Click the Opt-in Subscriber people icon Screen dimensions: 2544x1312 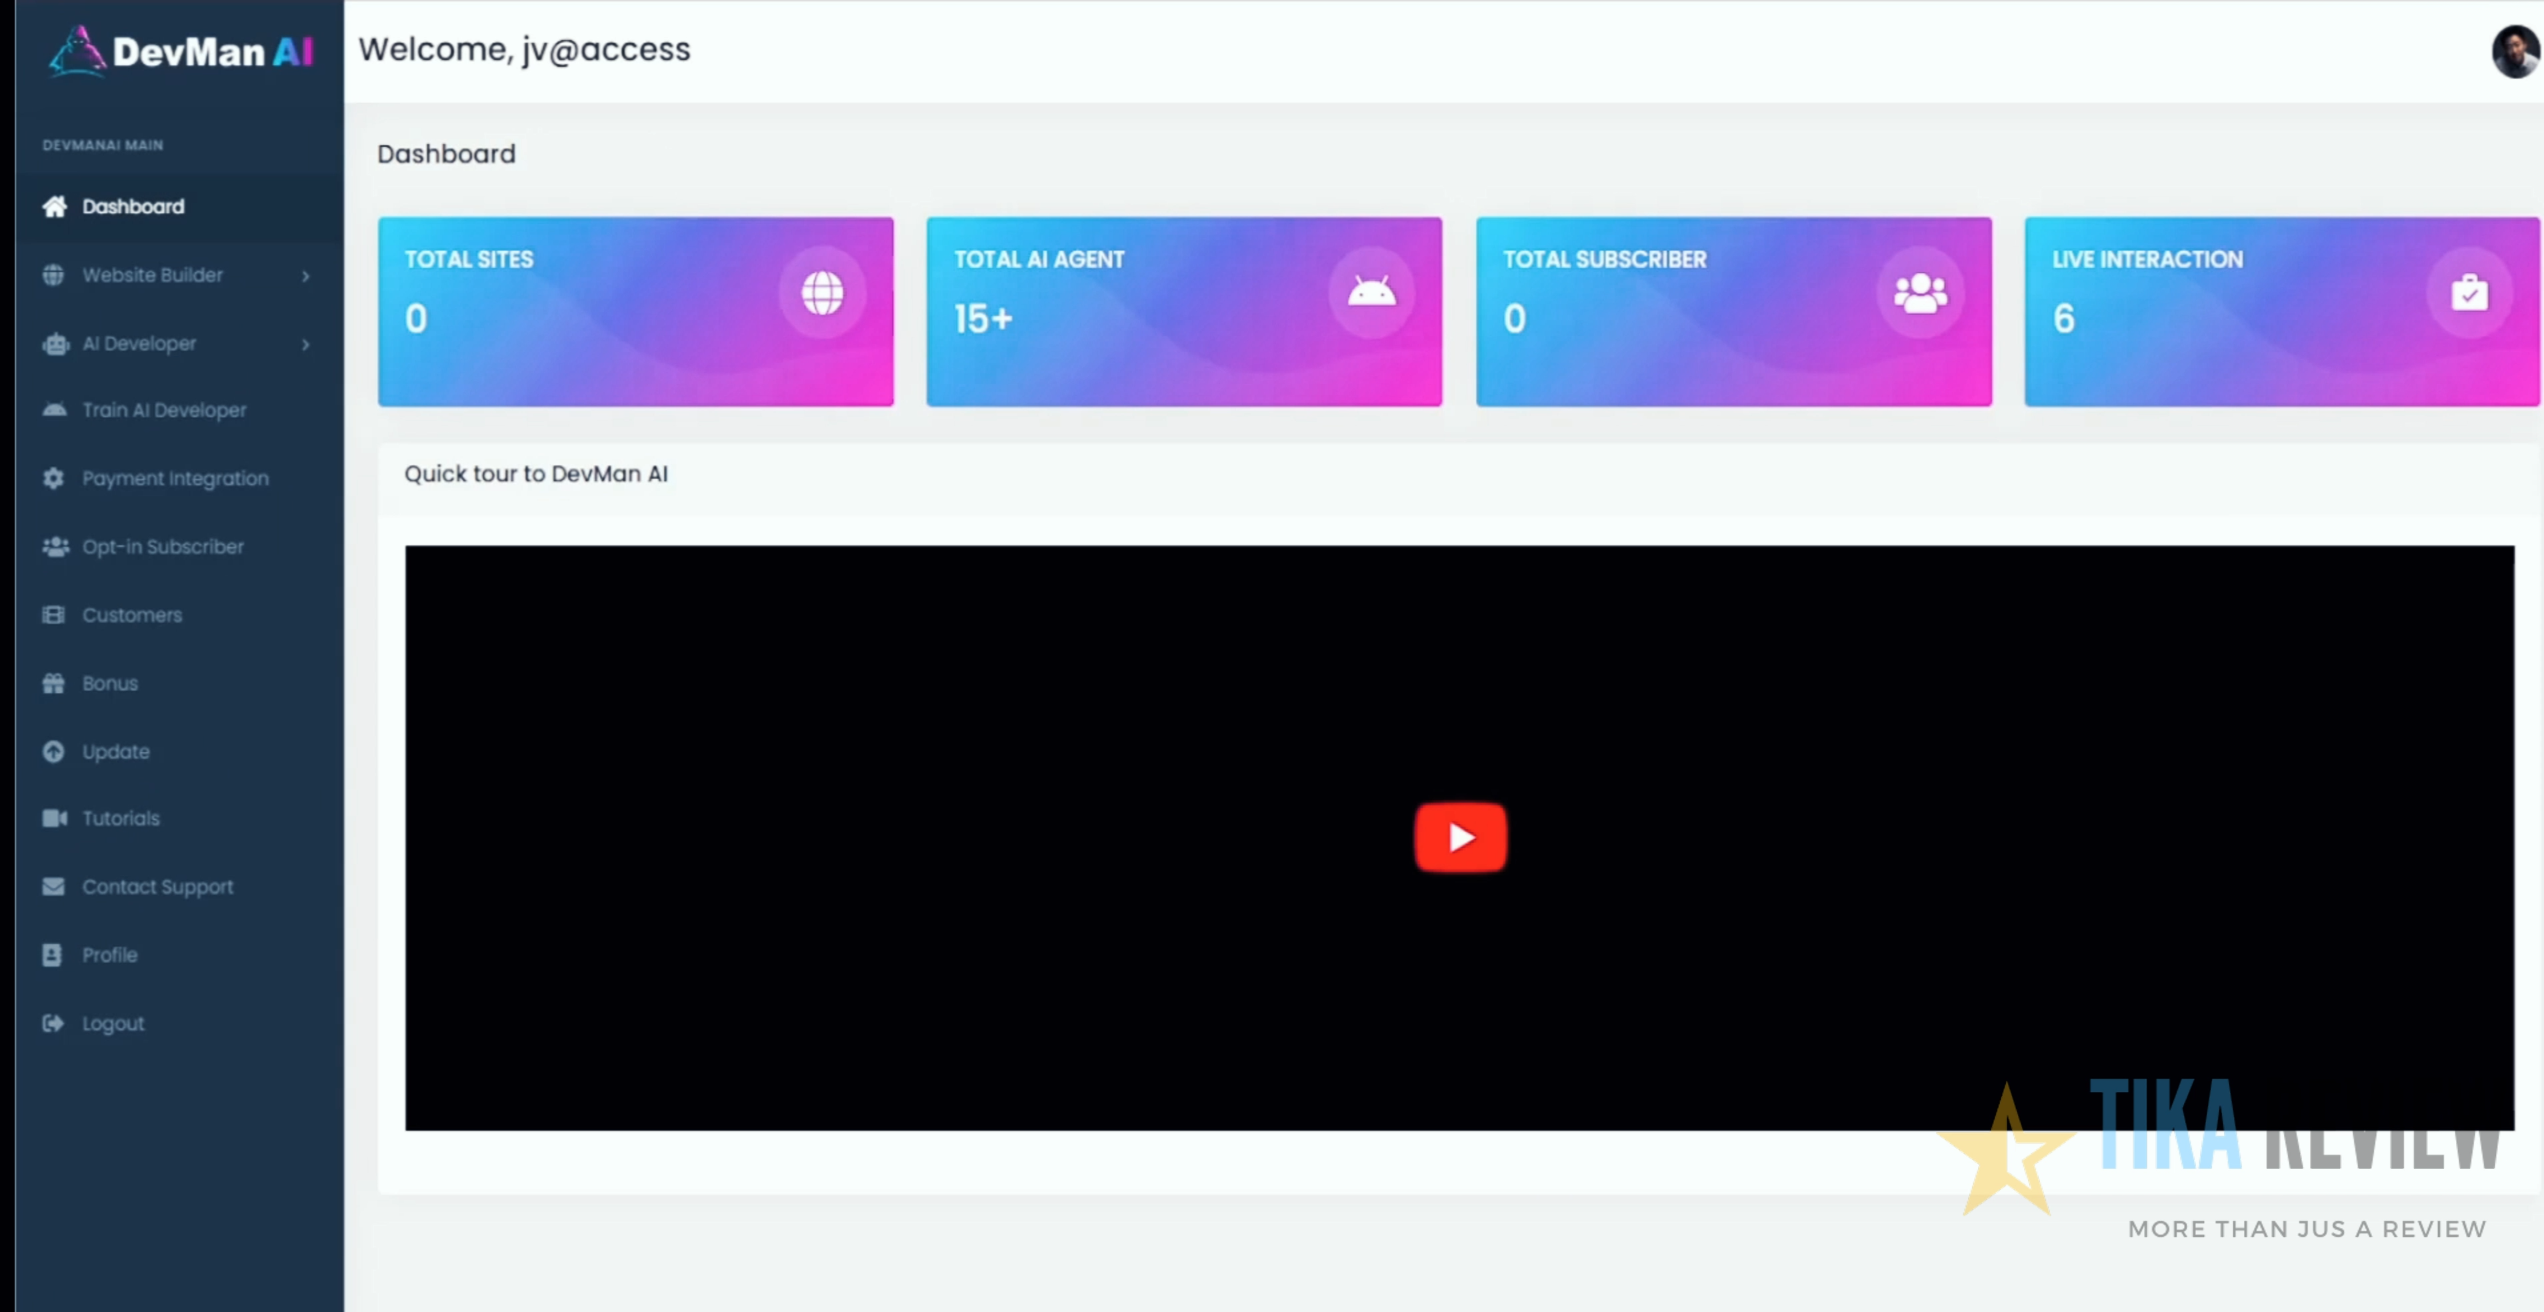[55, 546]
